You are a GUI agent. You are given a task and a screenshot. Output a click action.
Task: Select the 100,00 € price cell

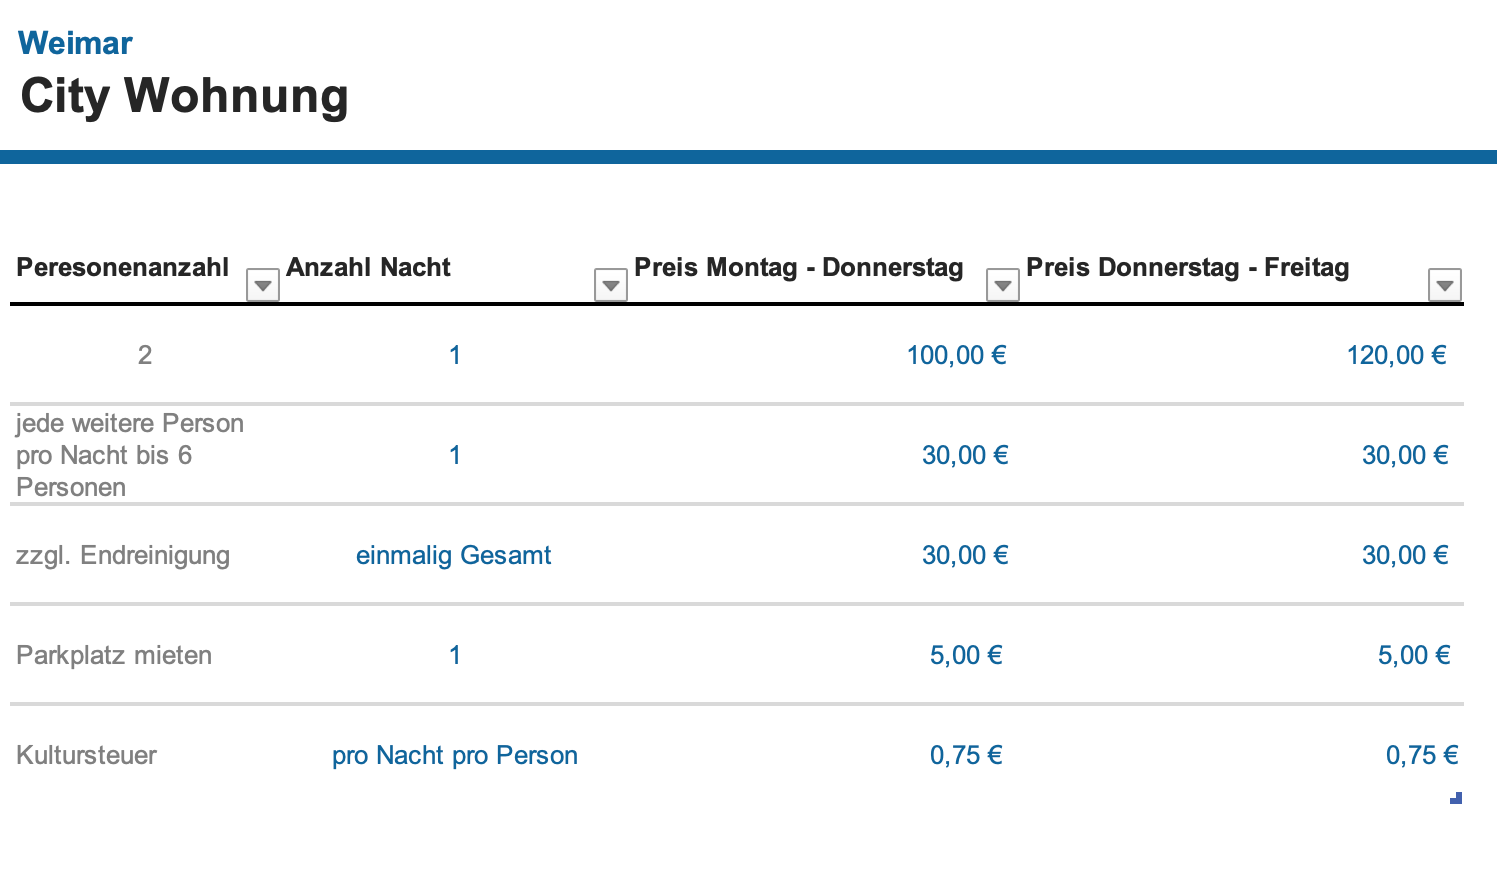[956, 355]
